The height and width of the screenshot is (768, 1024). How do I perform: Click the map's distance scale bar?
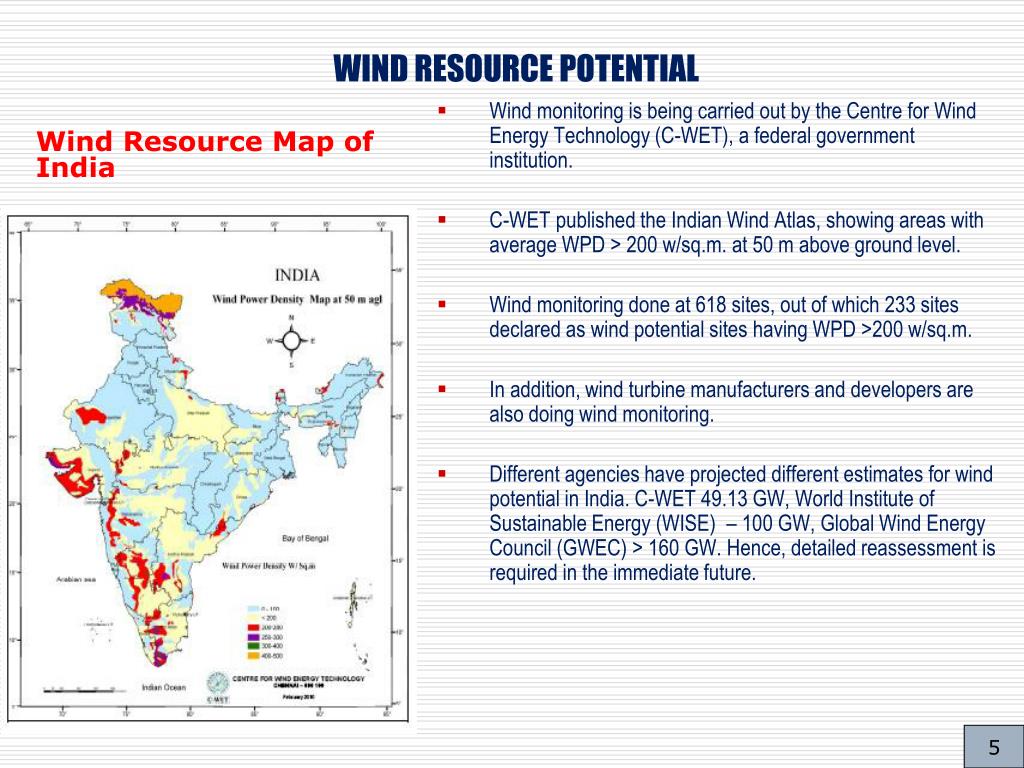pyautogui.click(x=84, y=690)
